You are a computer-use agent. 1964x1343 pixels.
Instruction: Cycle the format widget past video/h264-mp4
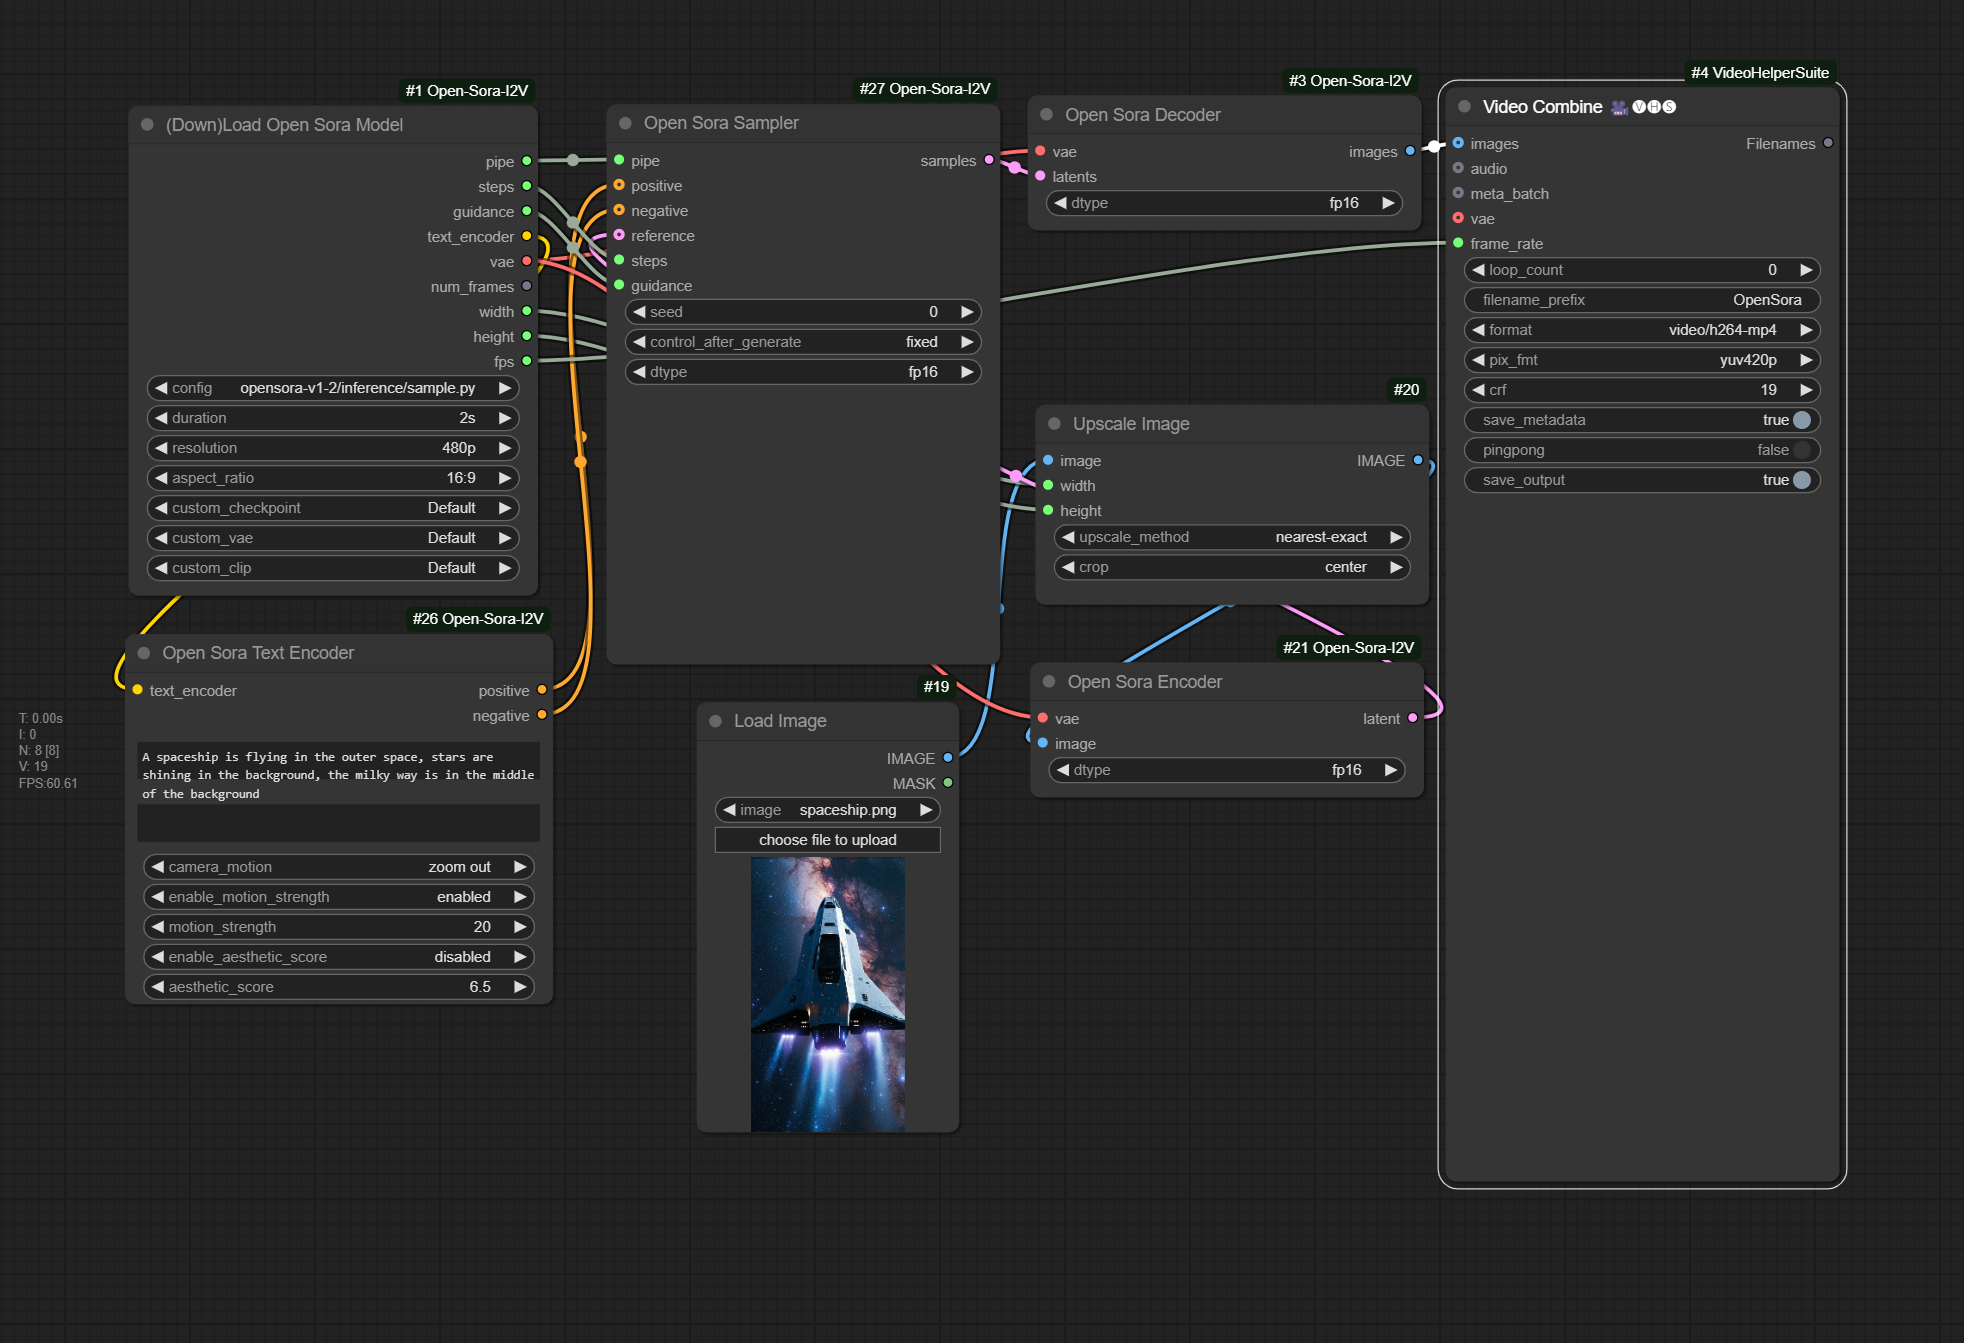tap(1806, 330)
